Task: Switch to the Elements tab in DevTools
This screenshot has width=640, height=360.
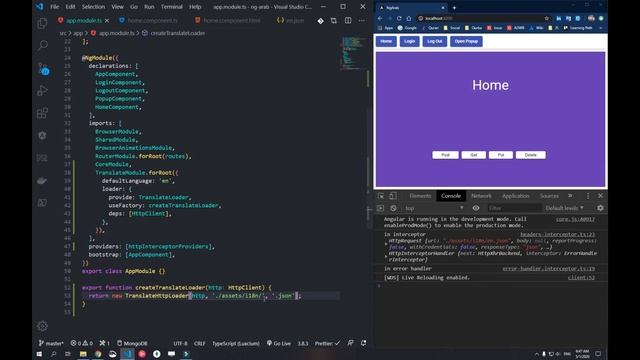Action: pyautogui.click(x=420, y=196)
